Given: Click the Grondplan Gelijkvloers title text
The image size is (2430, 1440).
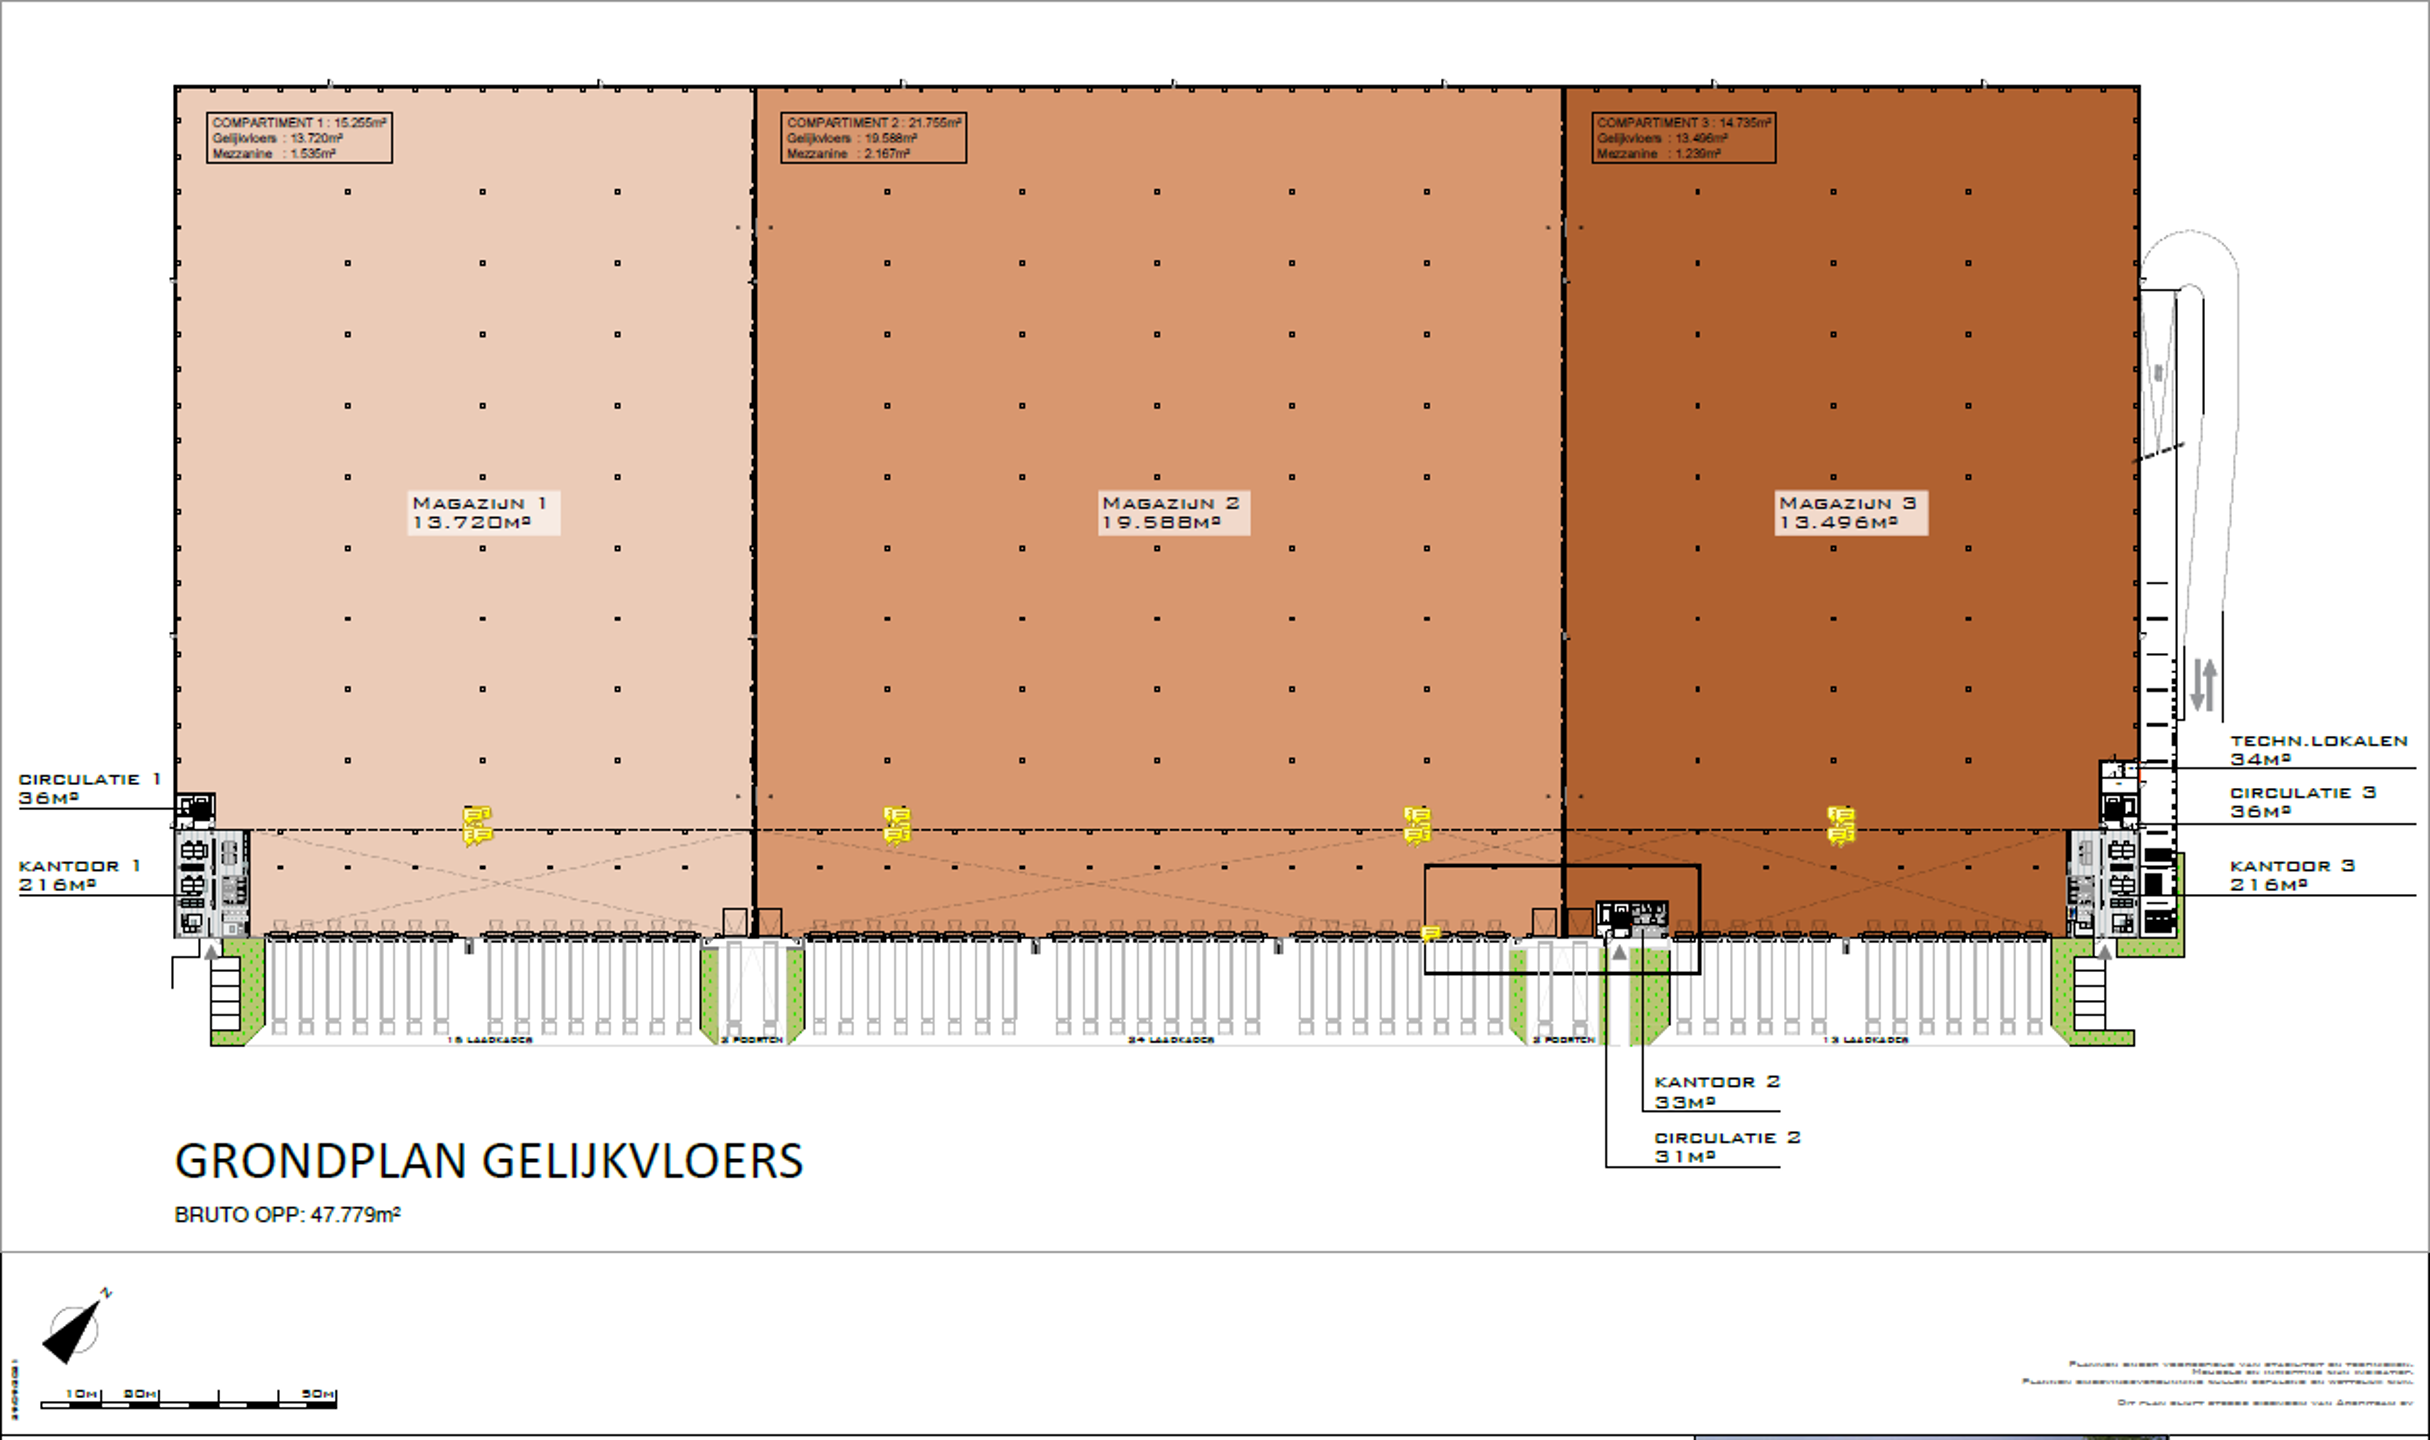Looking at the screenshot, I should (488, 1162).
